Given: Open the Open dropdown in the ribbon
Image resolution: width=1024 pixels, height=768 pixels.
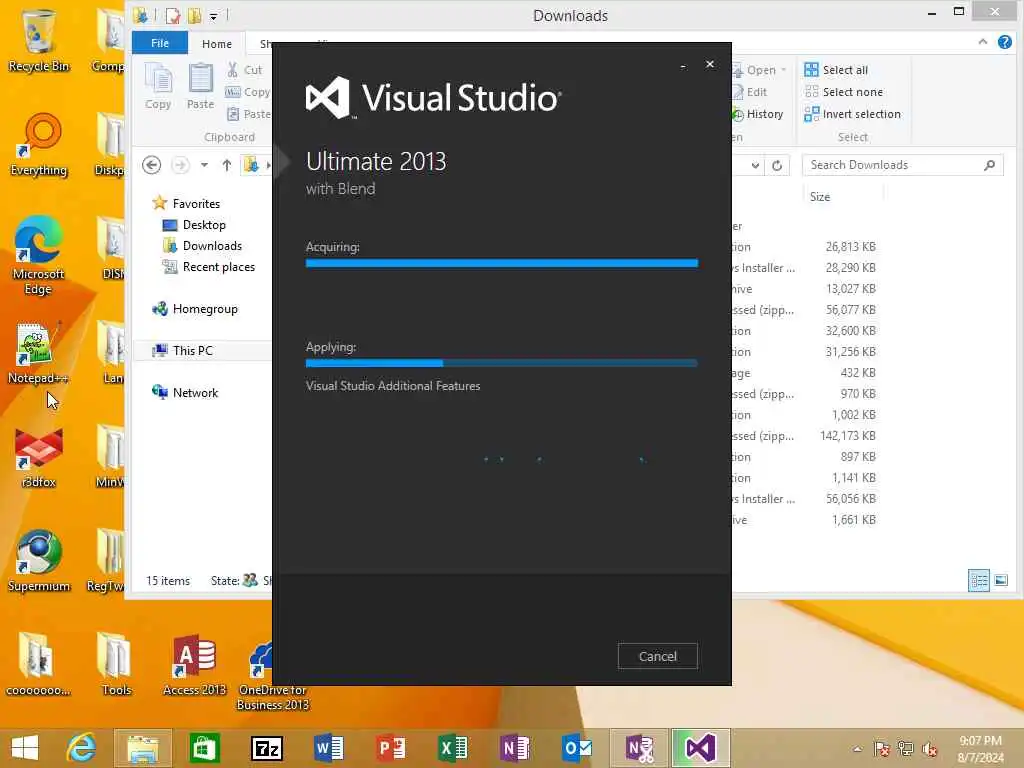Looking at the screenshot, I should [760, 70].
